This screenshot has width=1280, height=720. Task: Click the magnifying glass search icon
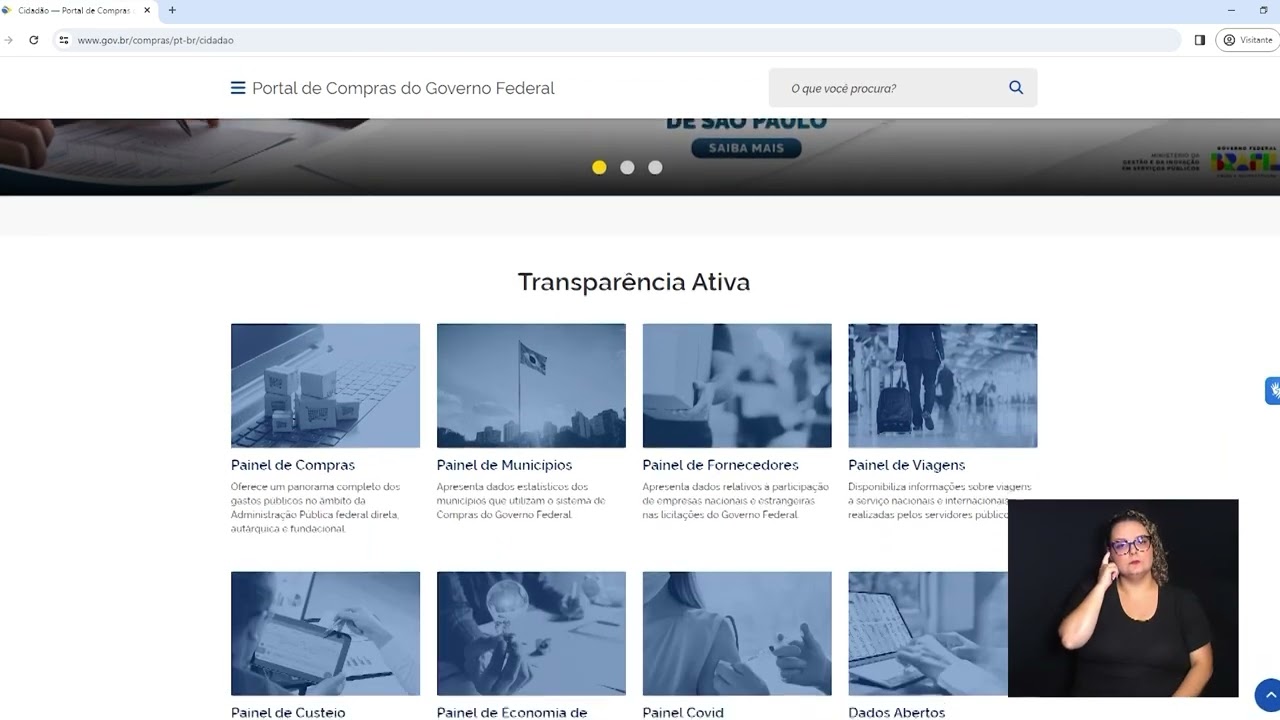tap(1015, 88)
